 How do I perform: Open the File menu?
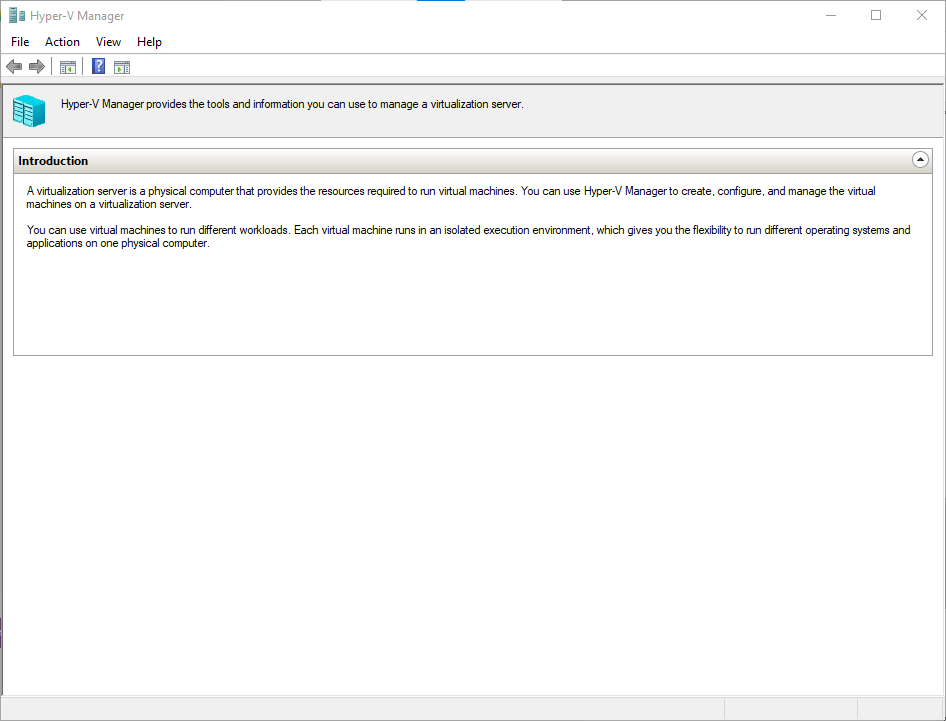pyautogui.click(x=20, y=42)
